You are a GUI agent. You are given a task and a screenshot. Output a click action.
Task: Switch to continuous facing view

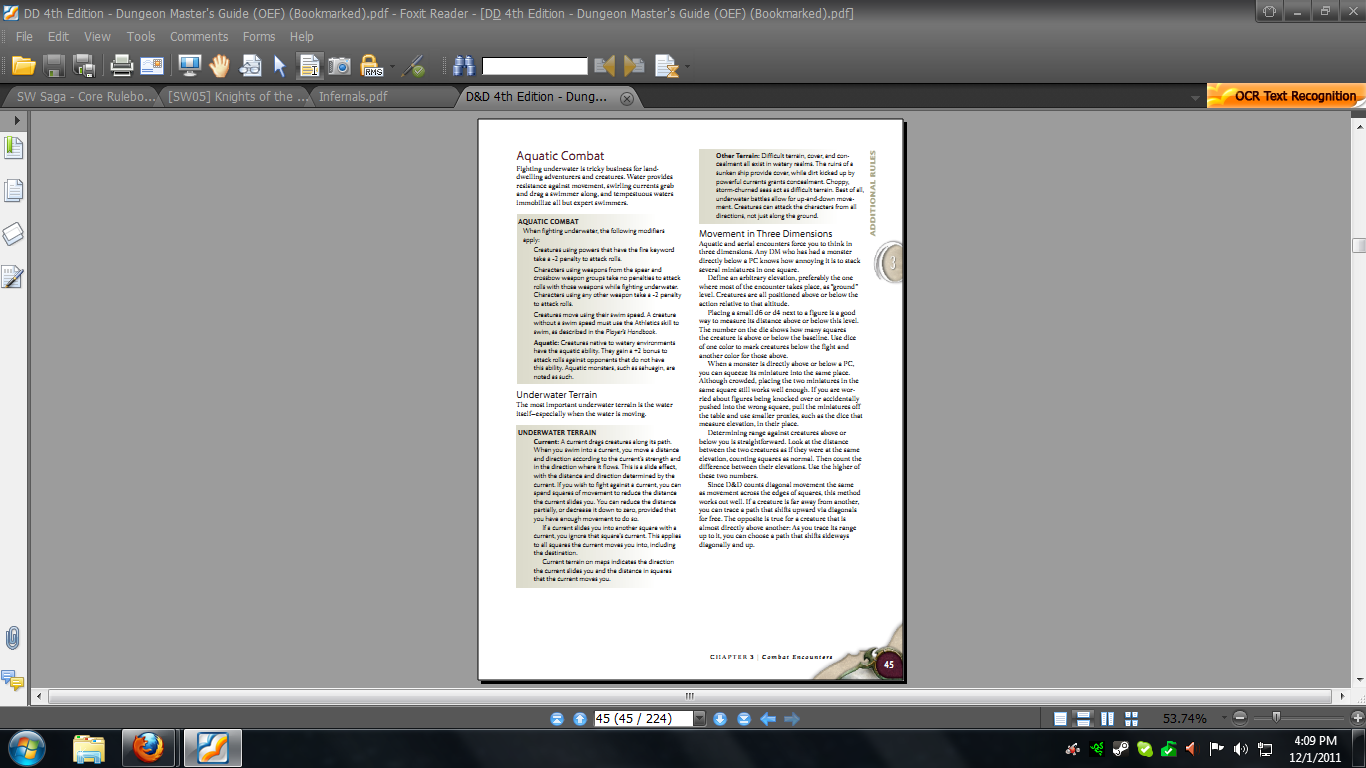pos(1132,718)
